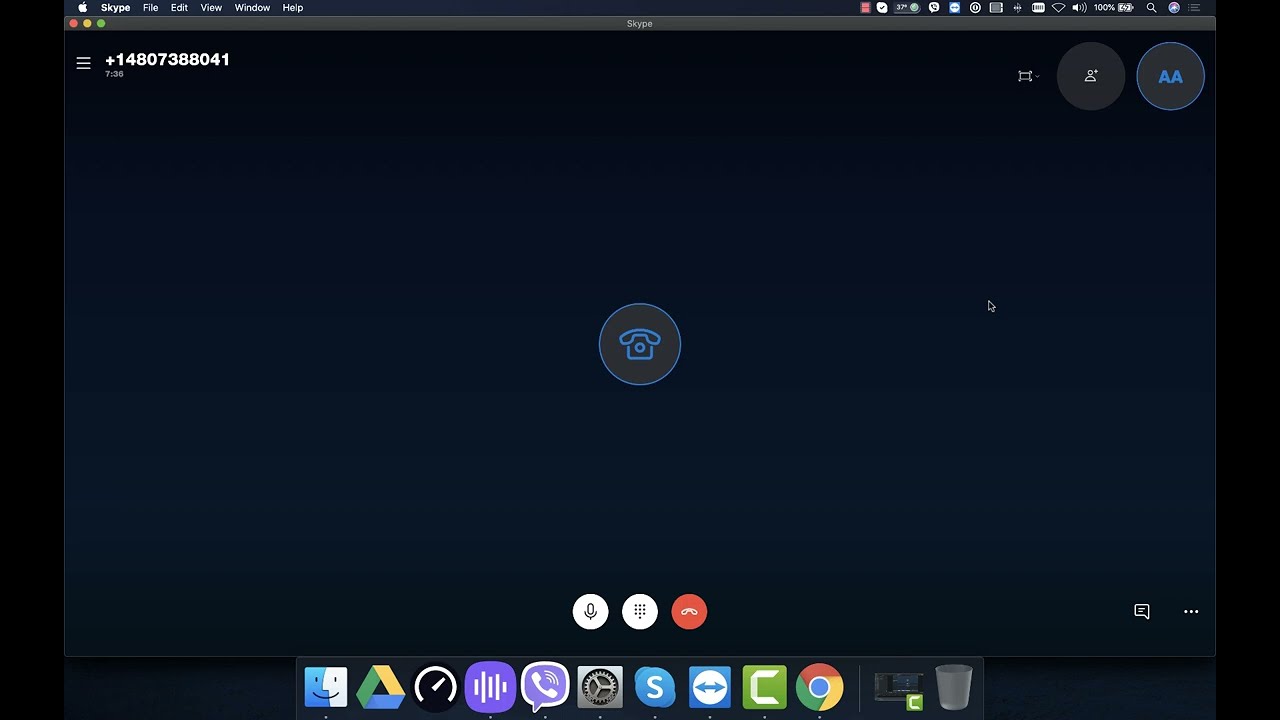The height and width of the screenshot is (720, 1280).
Task: Open Notification Center list icon
Action: coord(1194,7)
